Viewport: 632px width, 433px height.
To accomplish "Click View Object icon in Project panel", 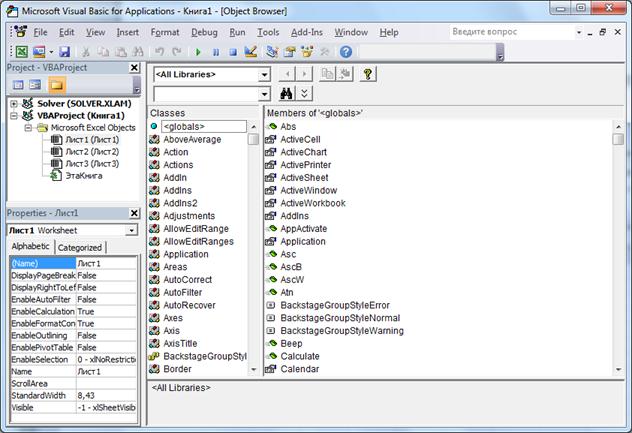I will [x=35, y=85].
